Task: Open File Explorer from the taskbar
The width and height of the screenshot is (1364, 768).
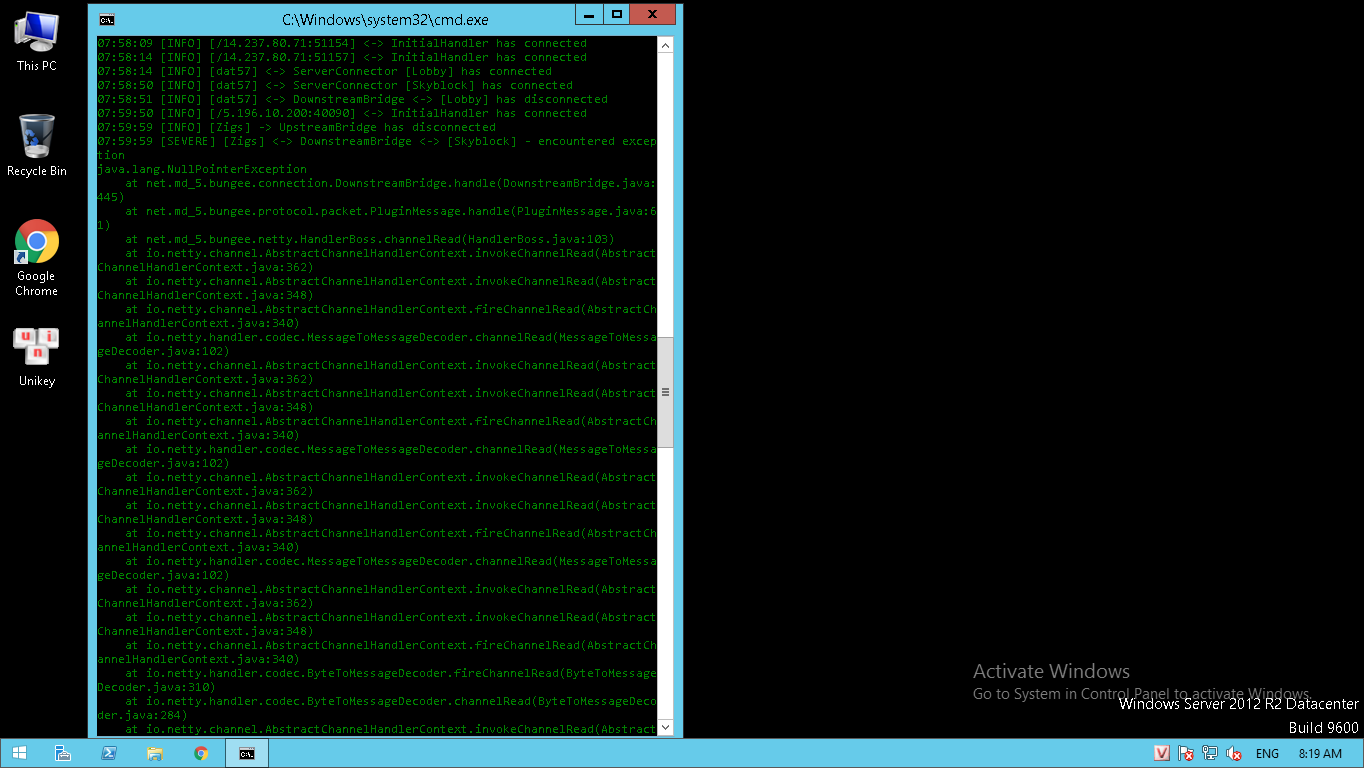Action: click(155, 753)
